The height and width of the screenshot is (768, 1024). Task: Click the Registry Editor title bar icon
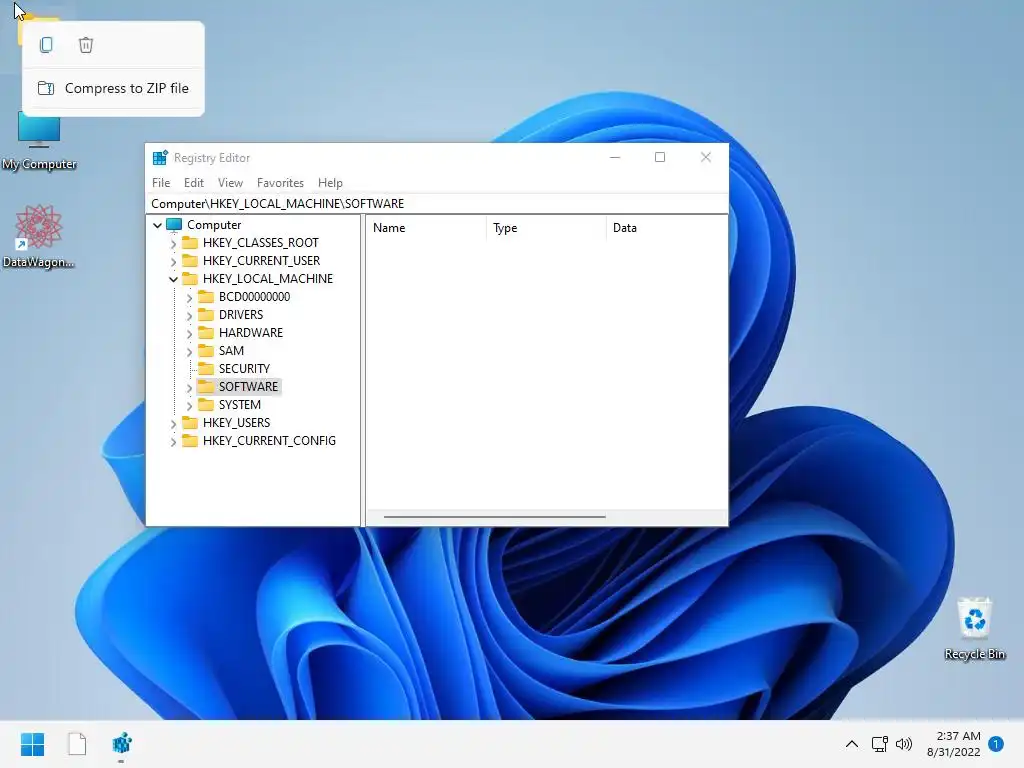160,157
